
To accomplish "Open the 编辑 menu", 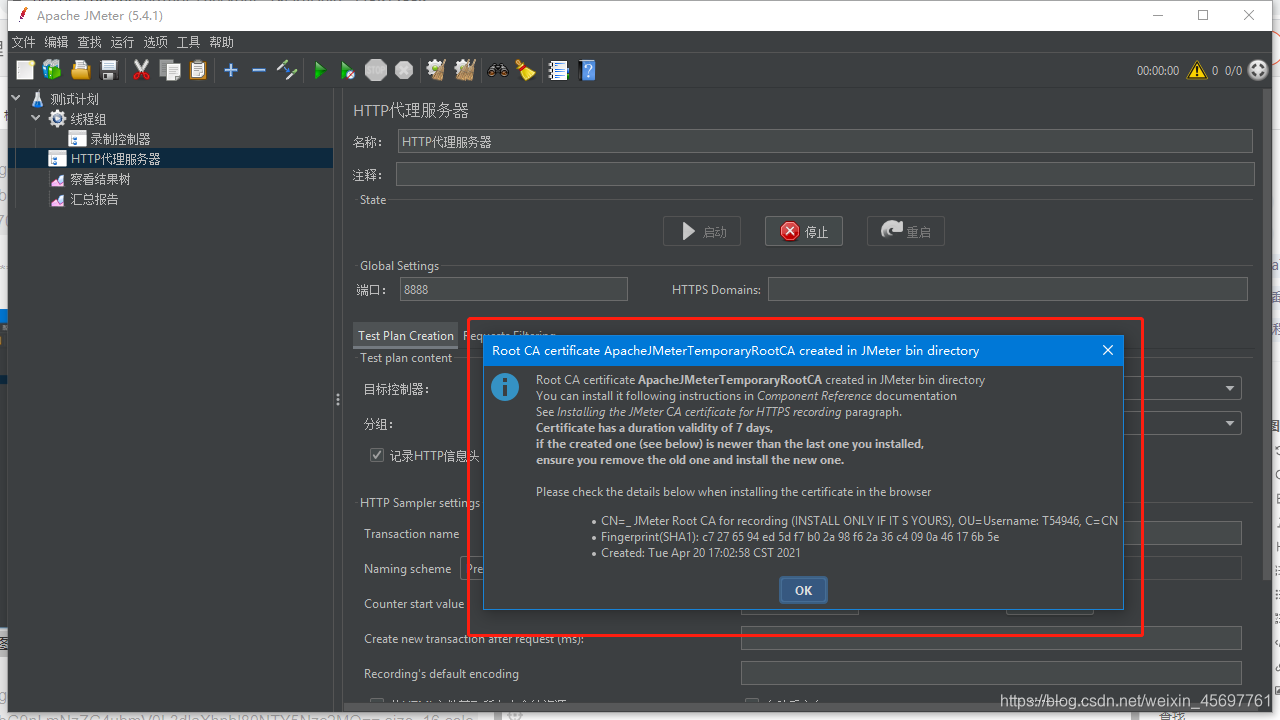I will coord(56,42).
